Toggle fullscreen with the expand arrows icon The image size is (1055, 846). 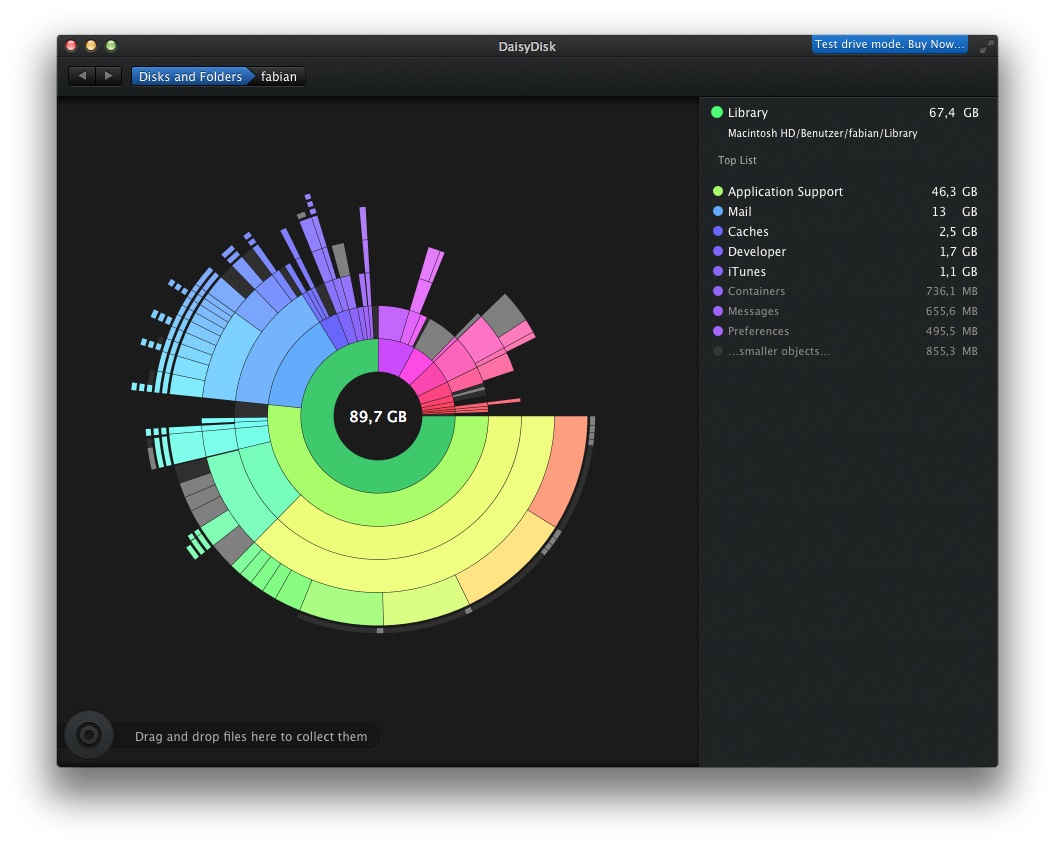(x=986, y=46)
